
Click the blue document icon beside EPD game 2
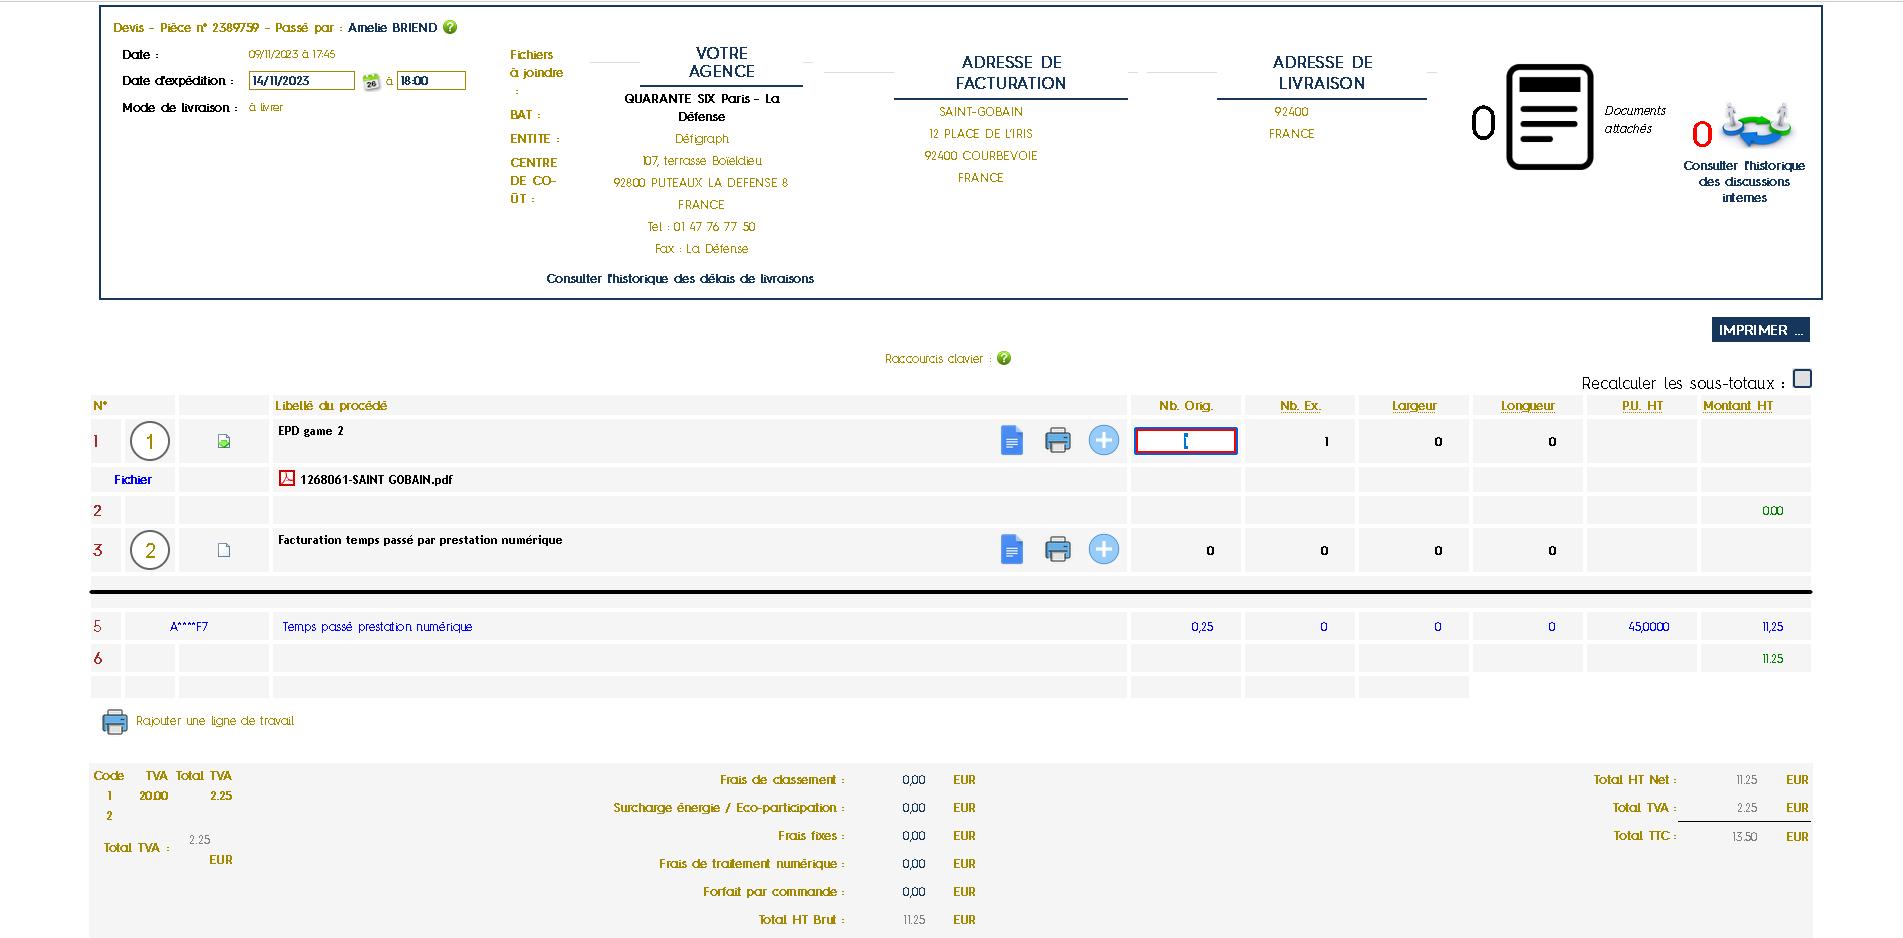pyautogui.click(x=1011, y=440)
